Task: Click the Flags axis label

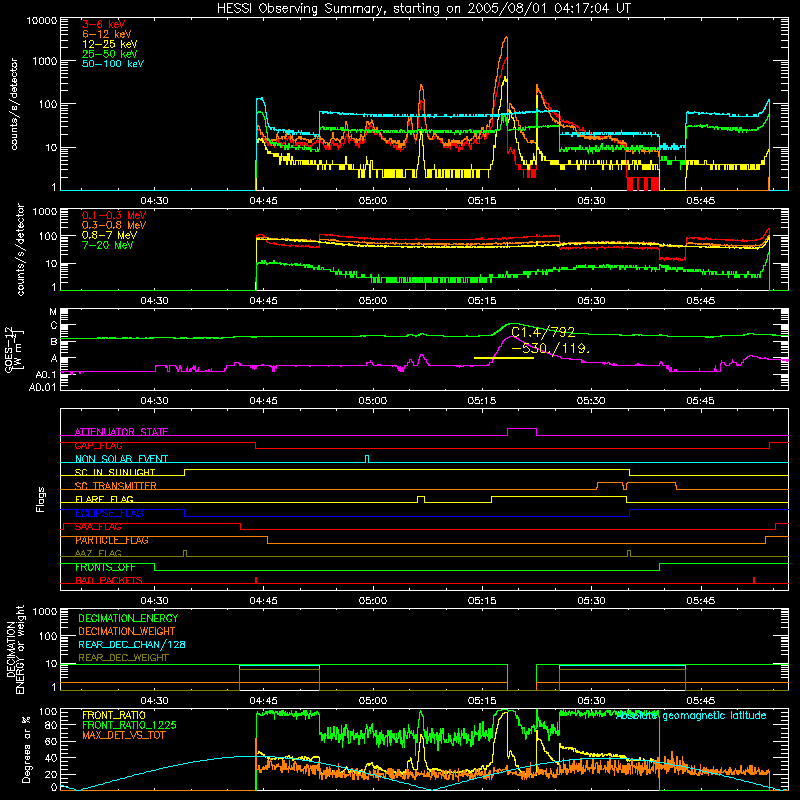Action: 40,499
